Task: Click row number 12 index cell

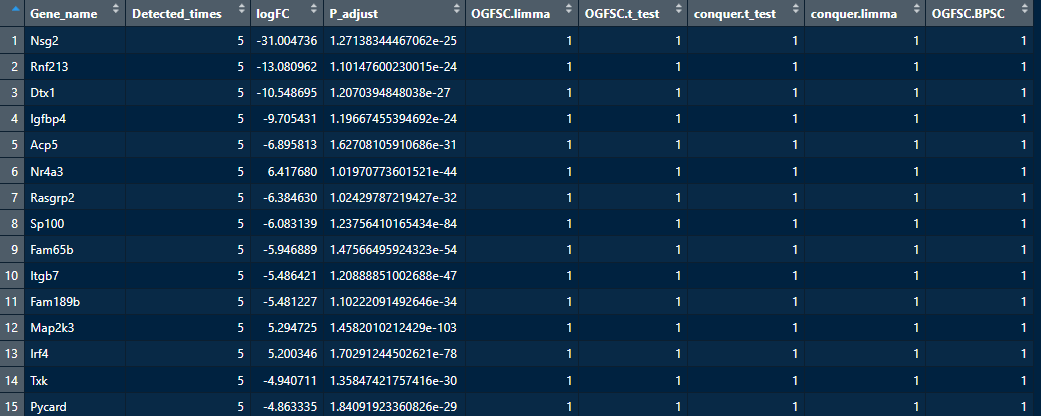Action: (x=12, y=328)
